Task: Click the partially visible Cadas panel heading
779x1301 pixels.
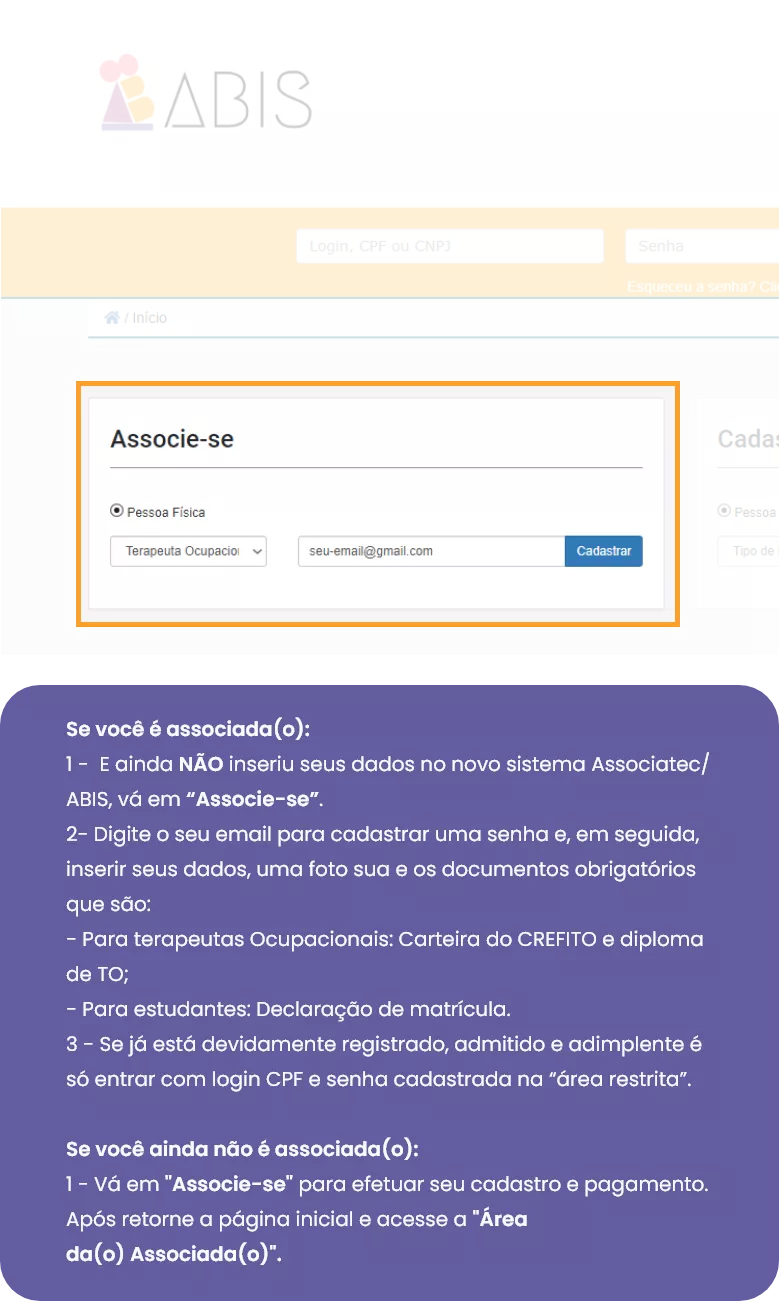Action: click(x=746, y=439)
